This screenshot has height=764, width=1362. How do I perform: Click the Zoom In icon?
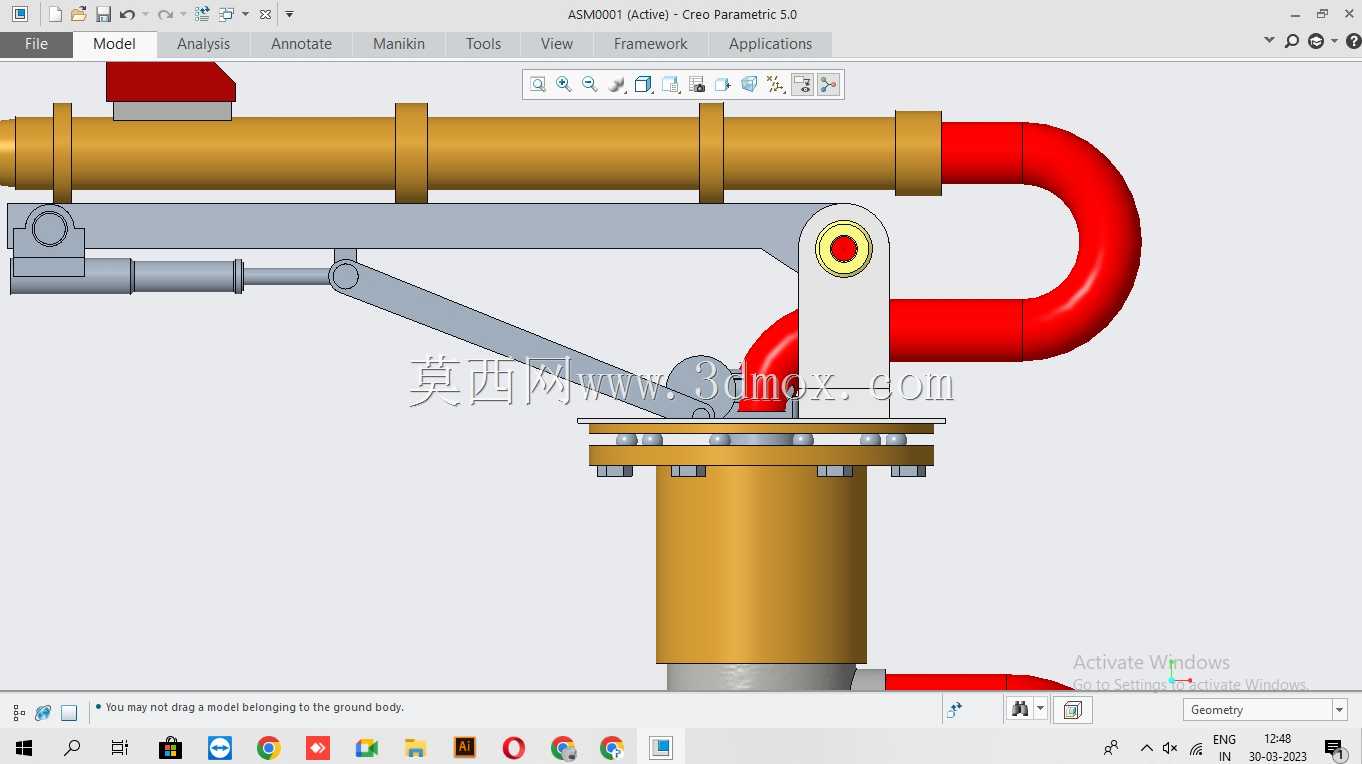click(564, 85)
